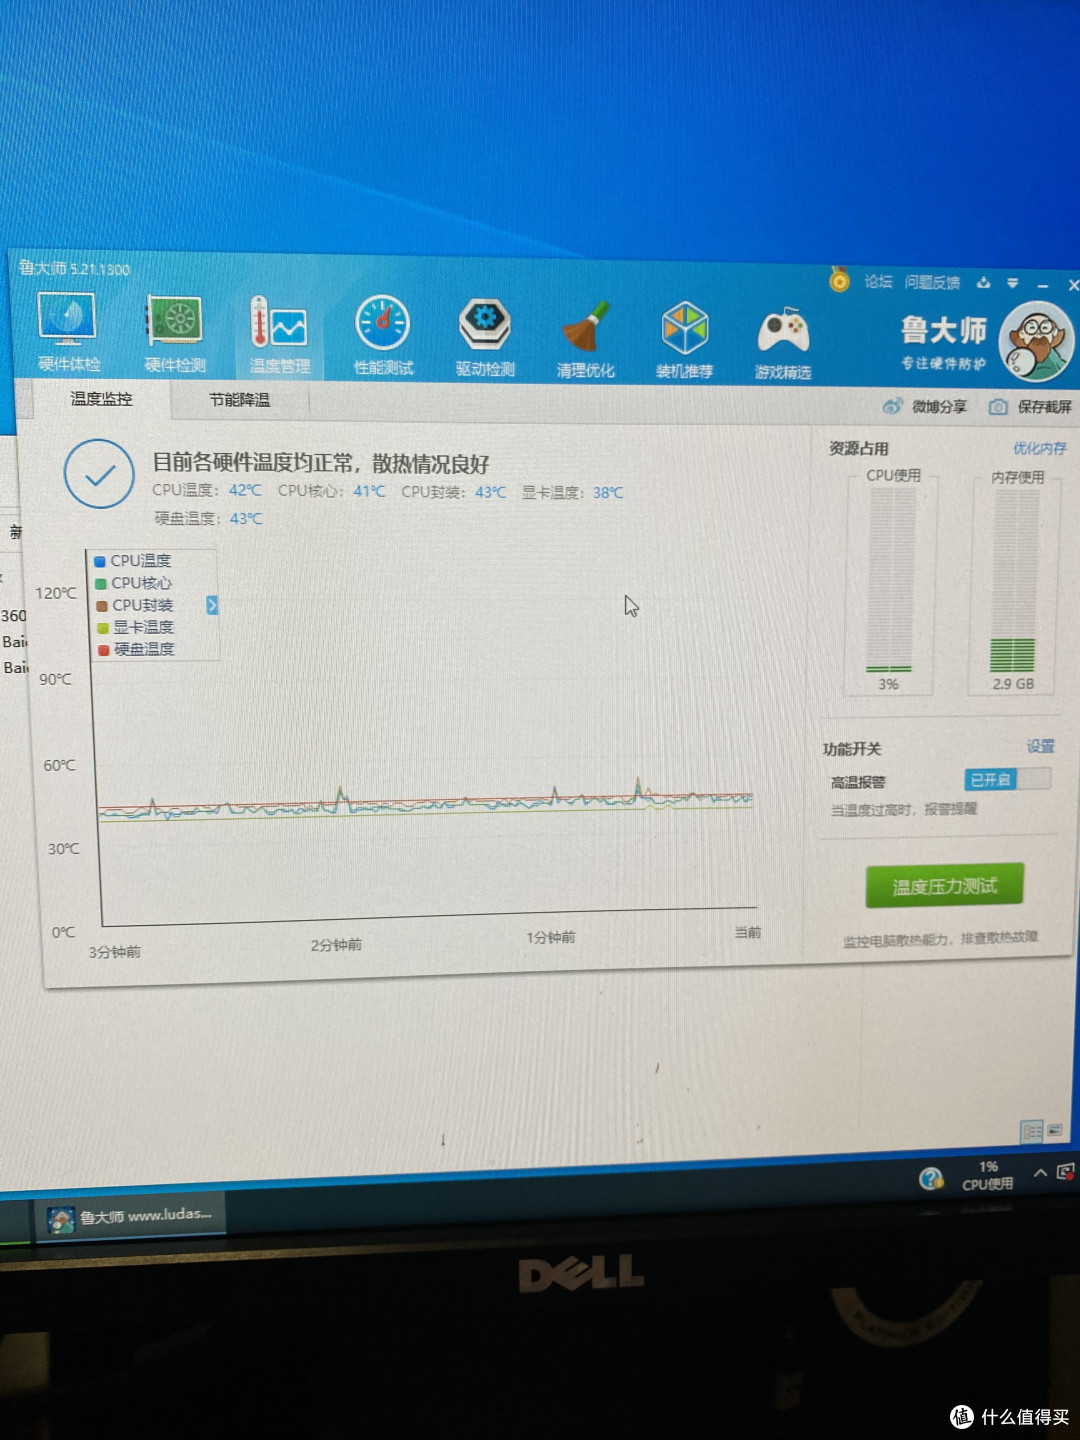Click the tray icon with red dot
The width and height of the screenshot is (1080, 1440).
coord(1066,1172)
